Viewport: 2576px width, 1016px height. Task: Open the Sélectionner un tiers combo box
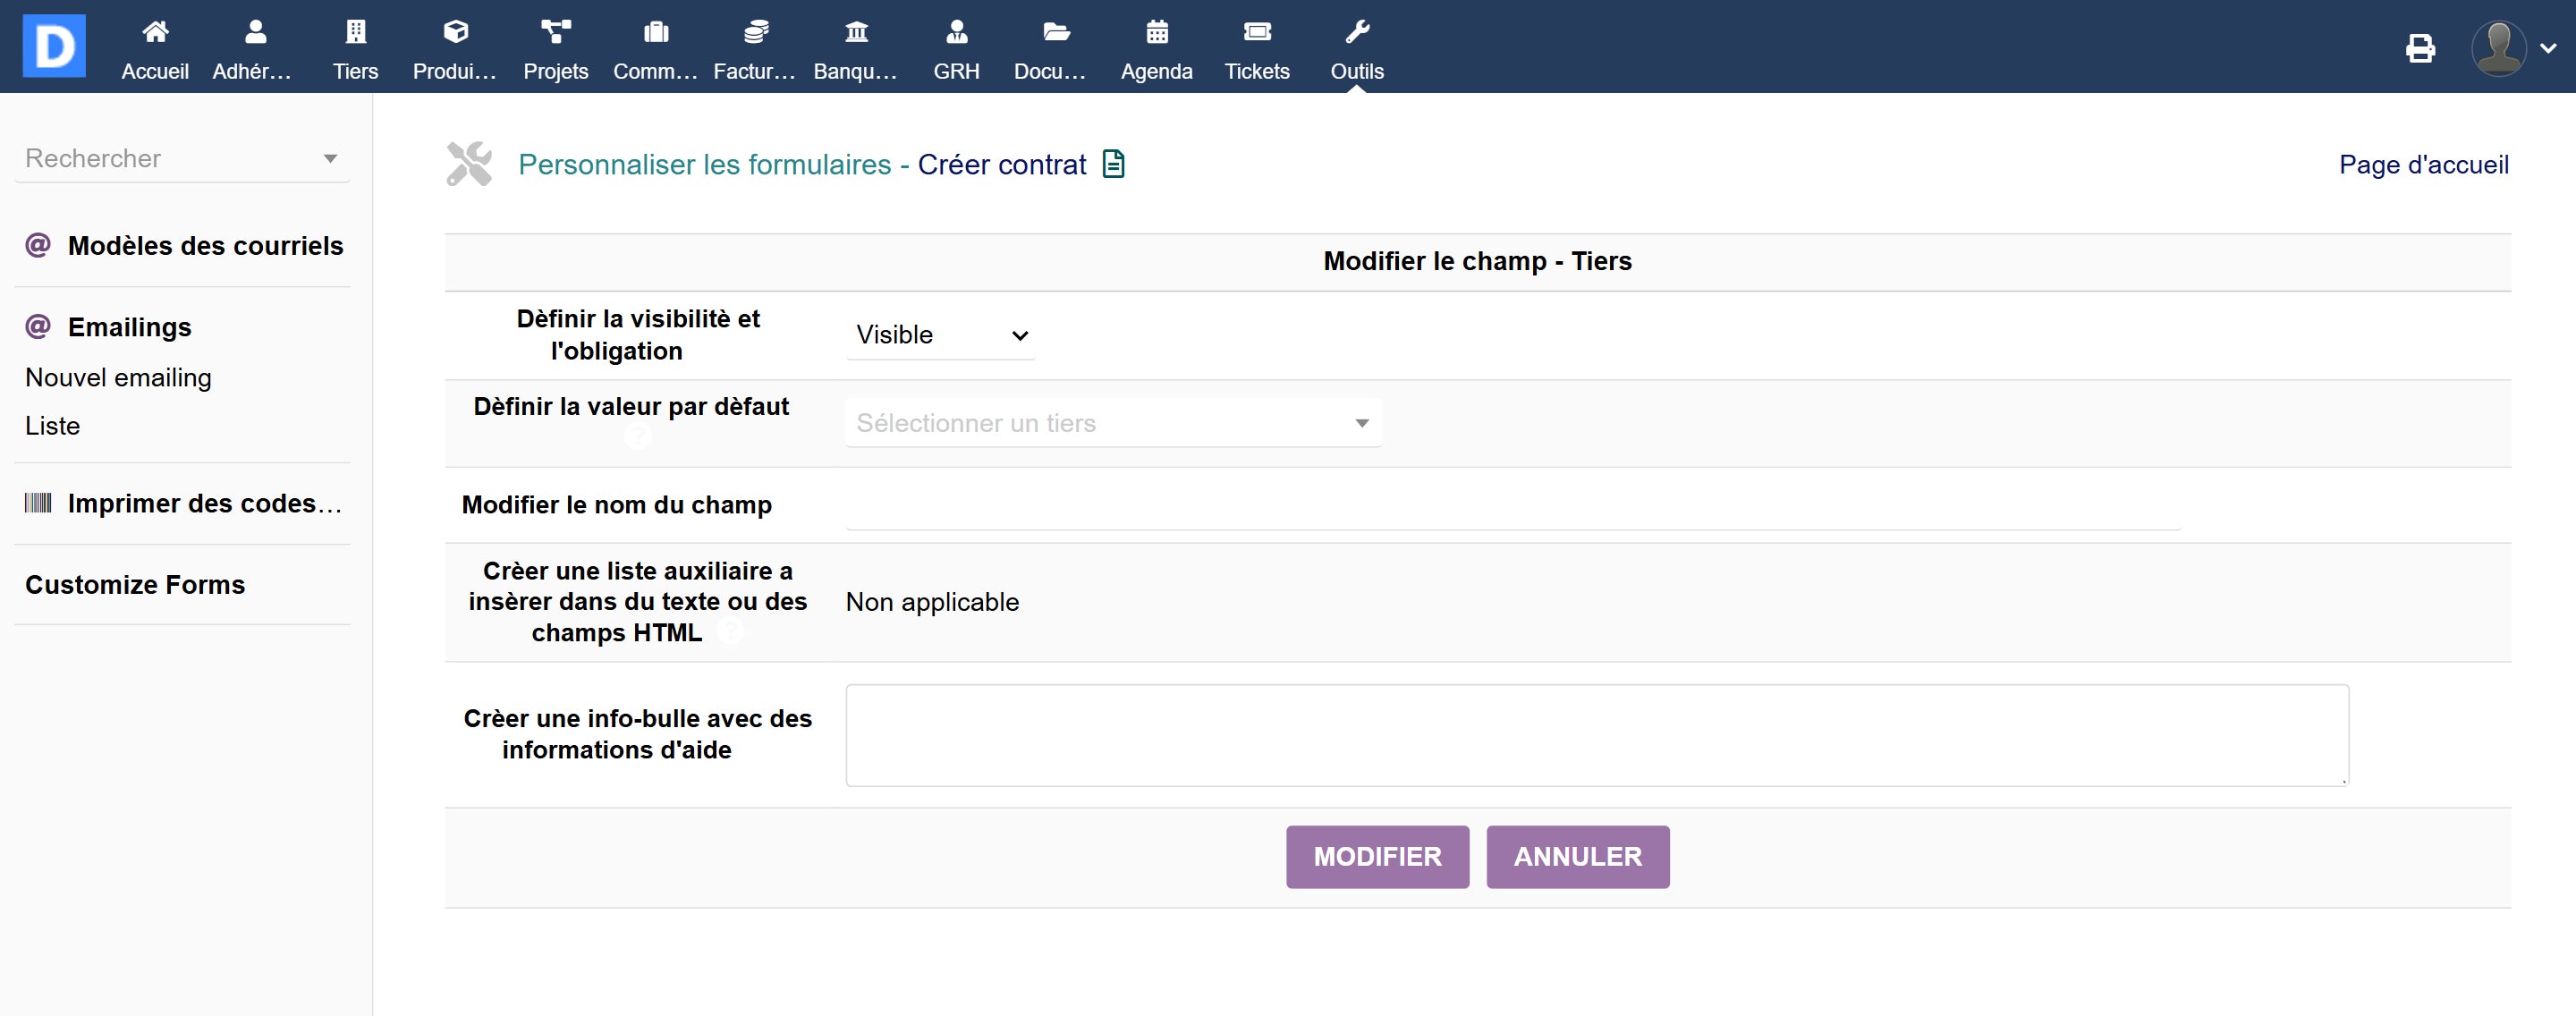pos(1112,423)
